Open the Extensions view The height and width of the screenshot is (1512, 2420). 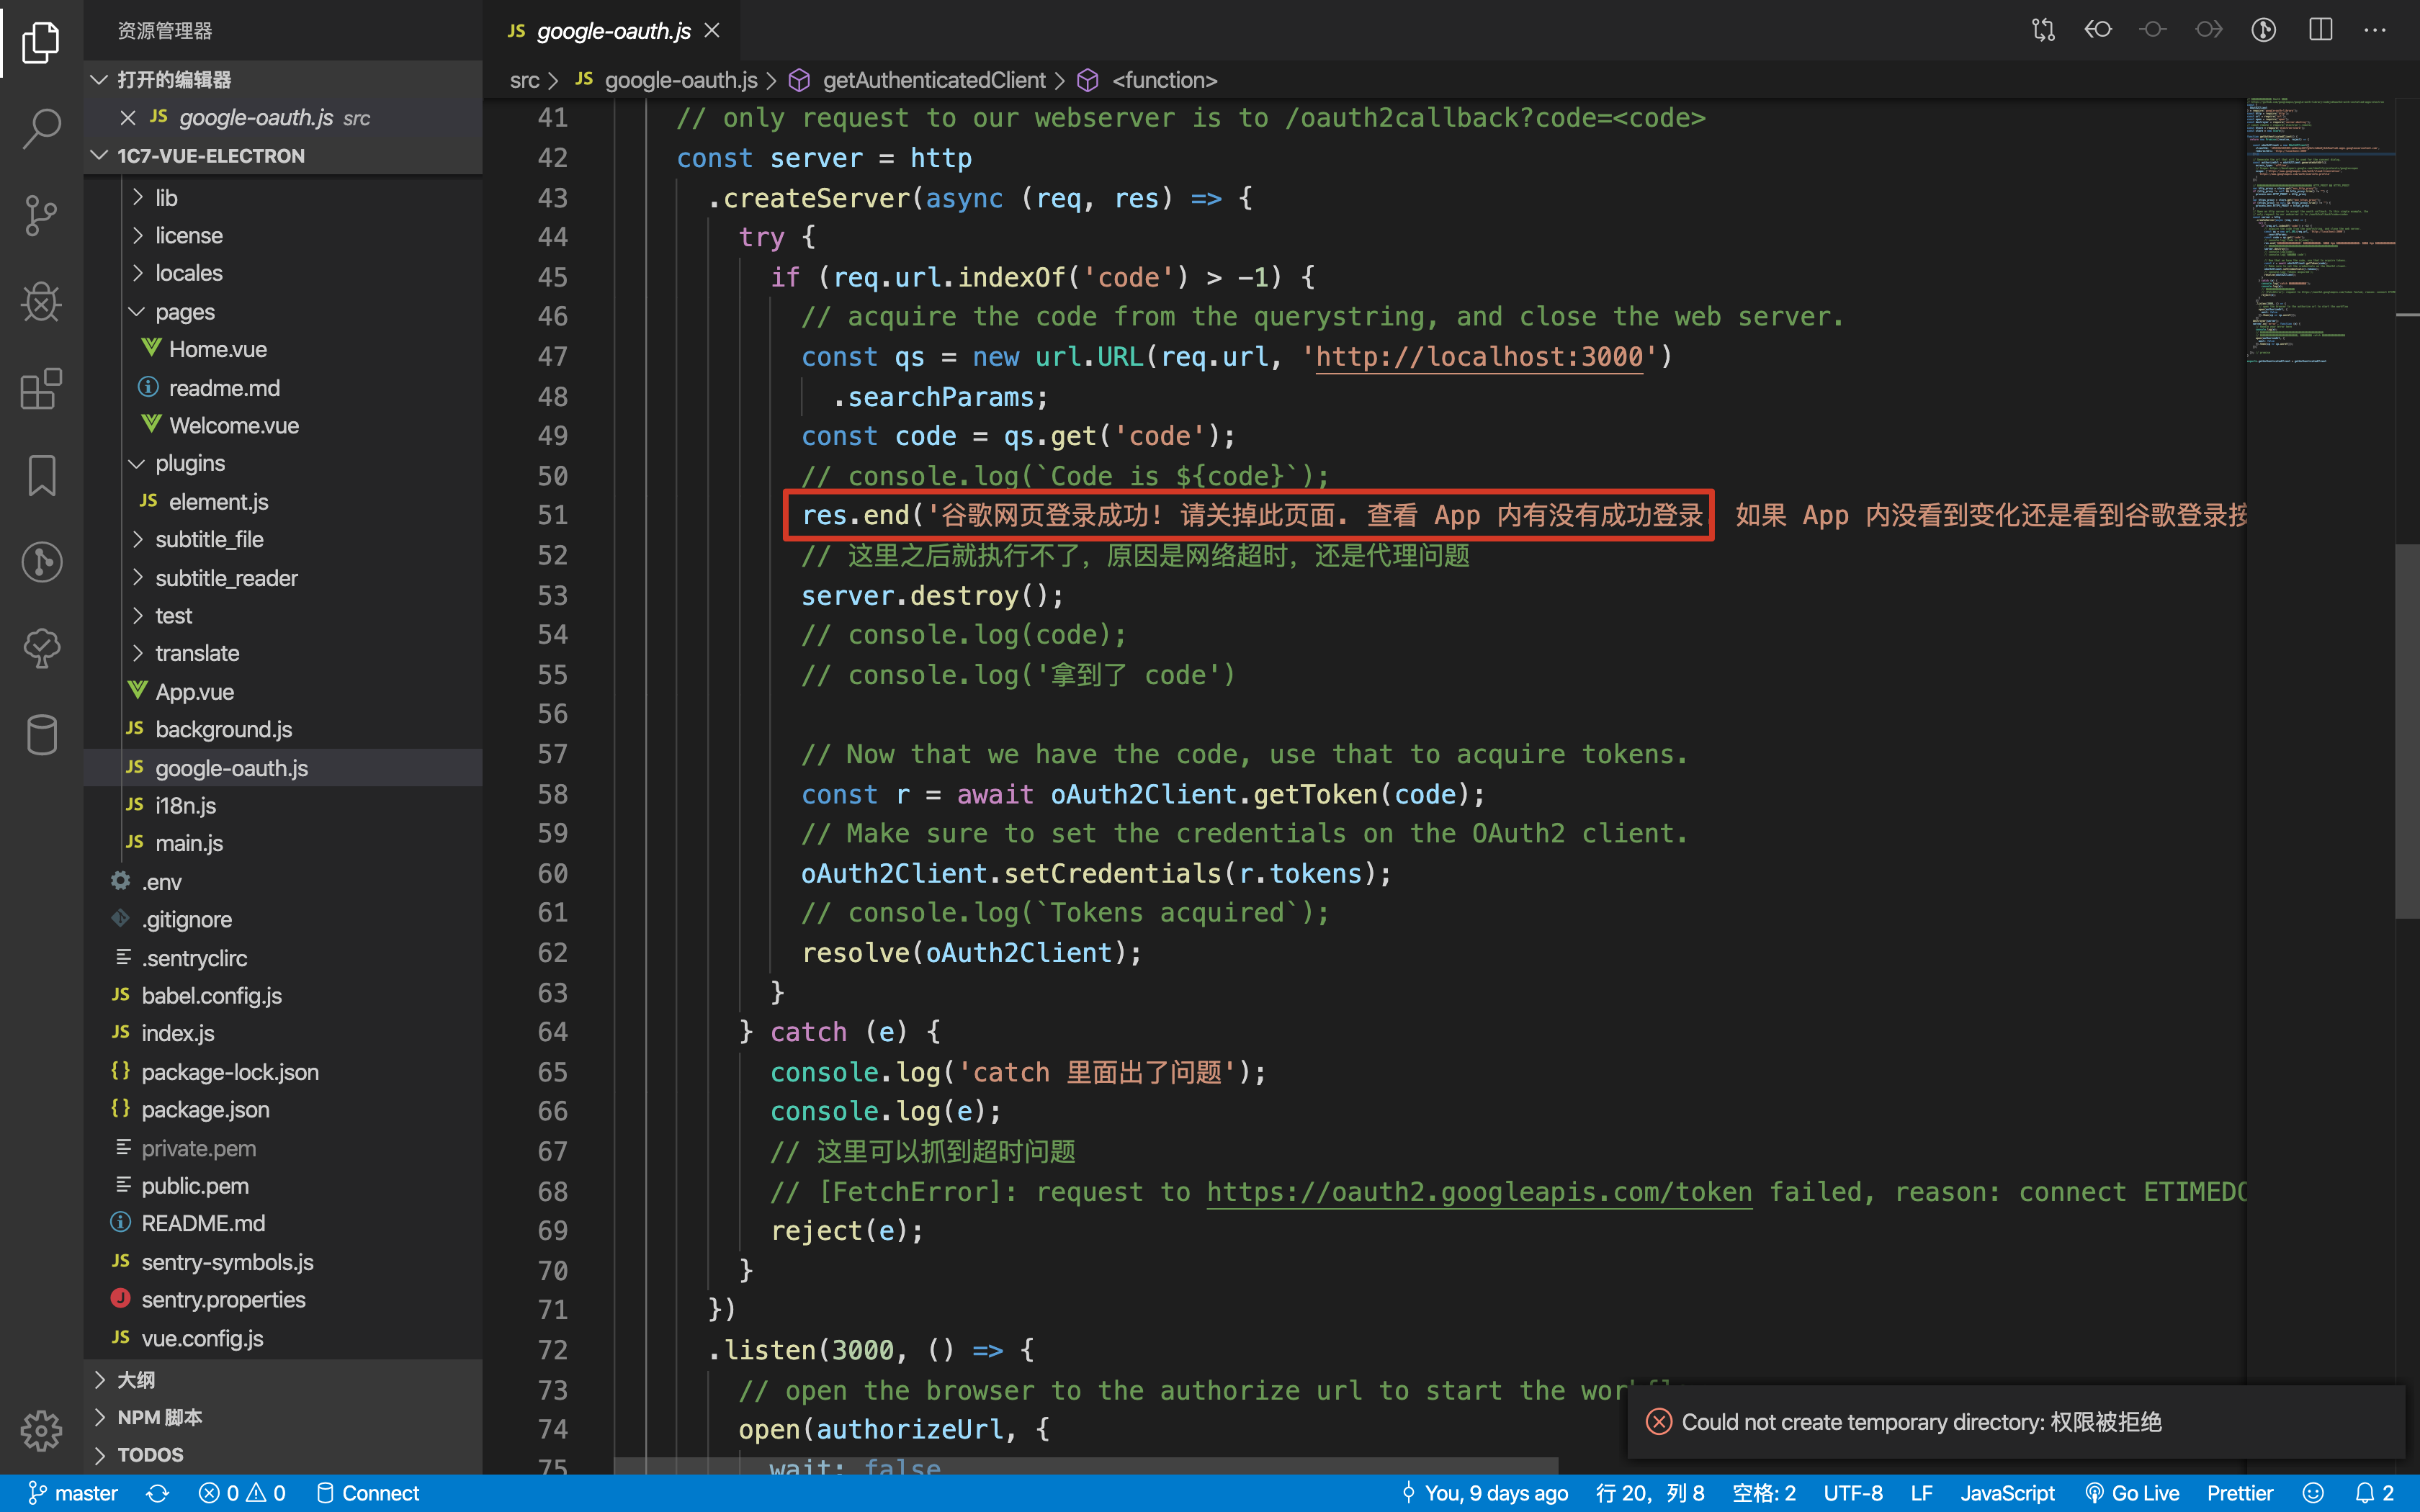coord(41,388)
